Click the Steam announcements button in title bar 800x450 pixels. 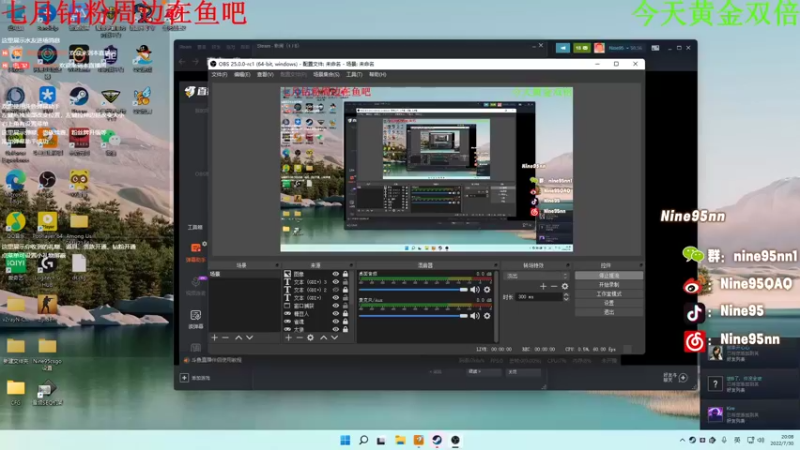click(563, 48)
